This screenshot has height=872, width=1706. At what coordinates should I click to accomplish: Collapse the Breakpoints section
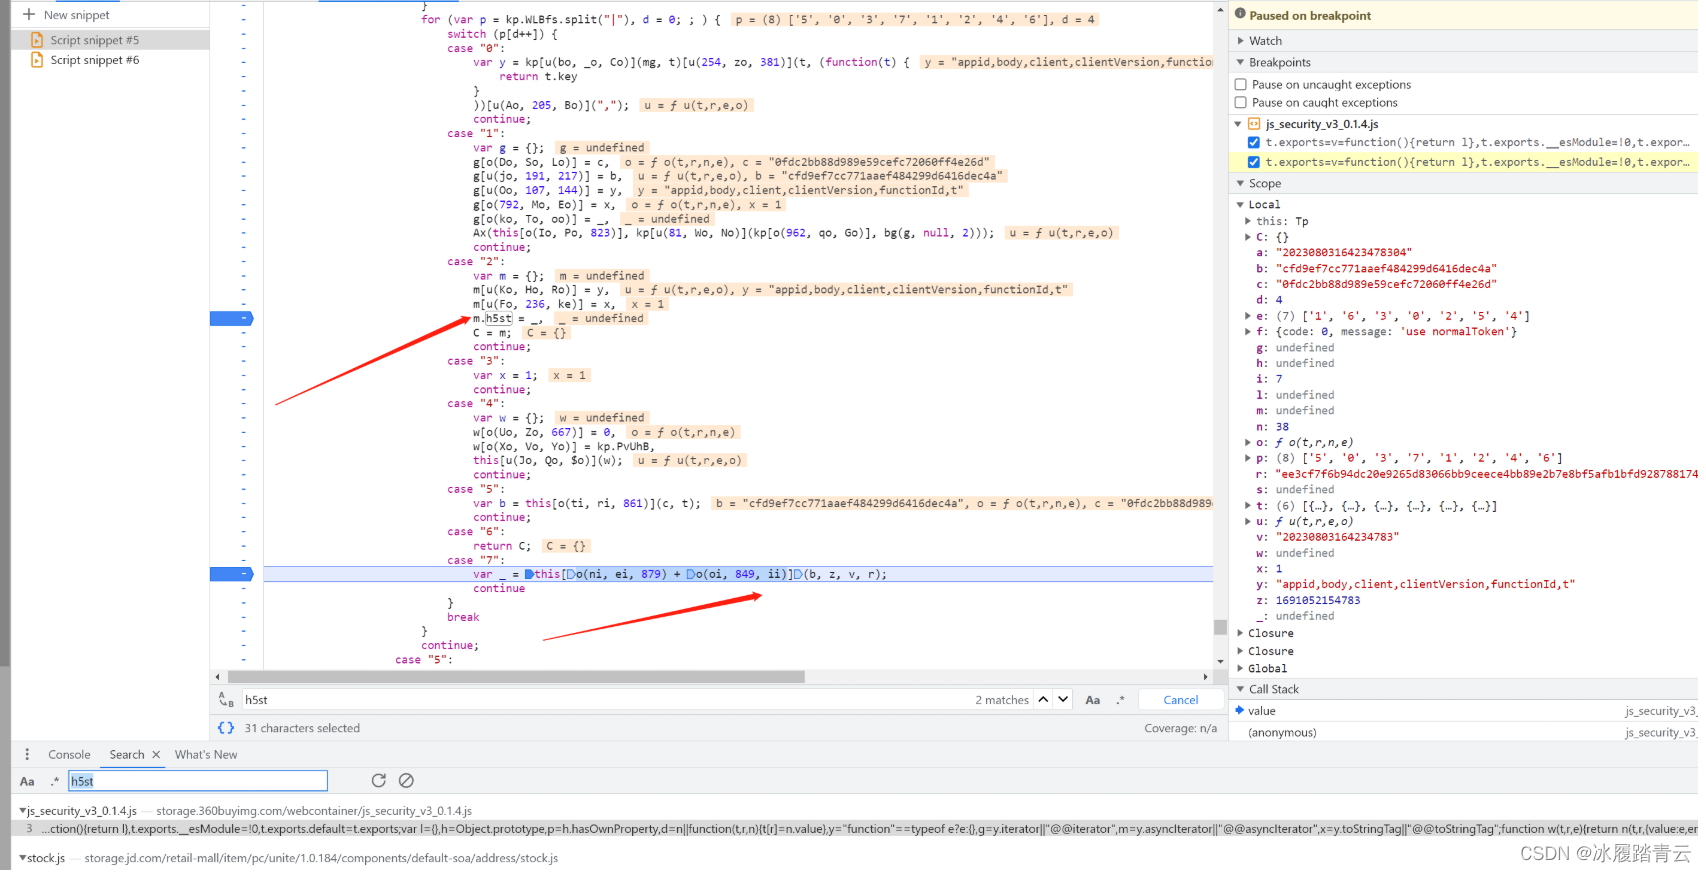click(x=1241, y=63)
